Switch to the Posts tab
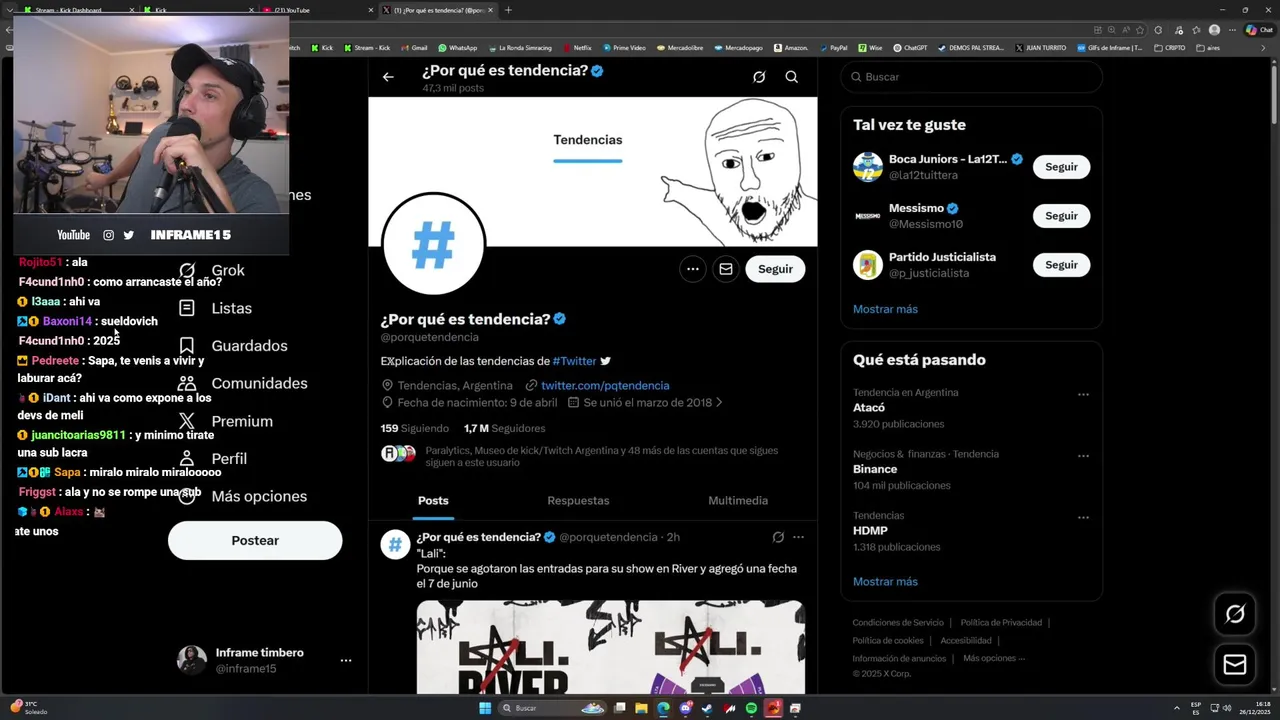The height and width of the screenshot is (720, 1280). (x=433, y=501)
